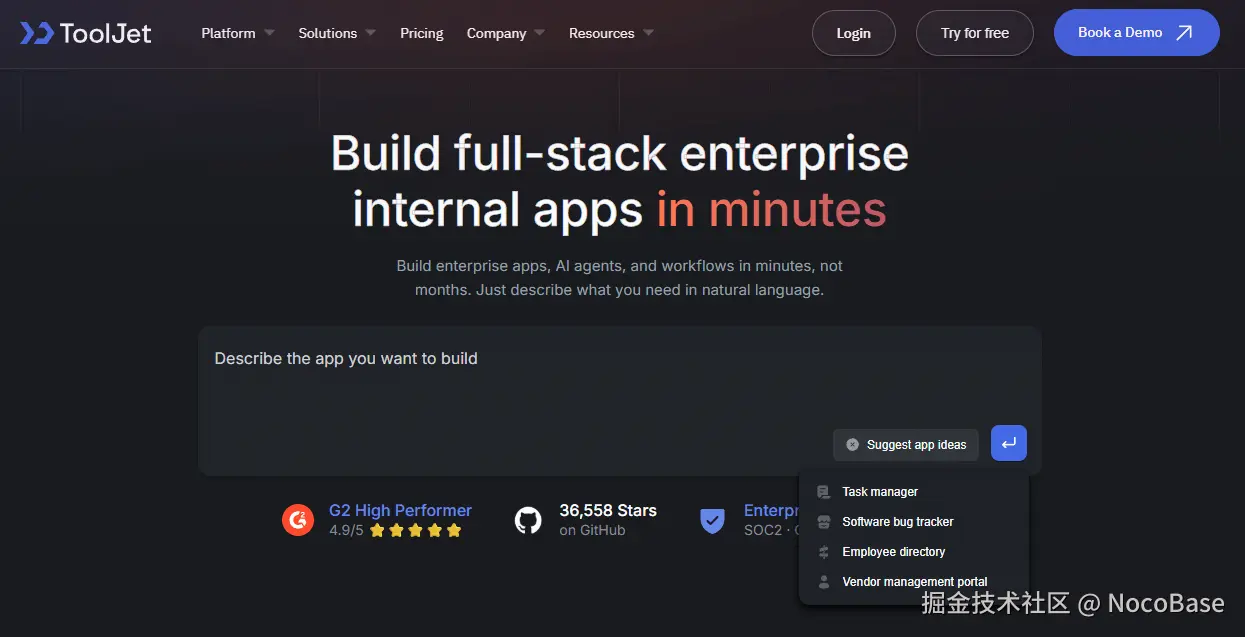Click the Book a Demo button
The height and width of the screenshot is (637, 1245).
click(x=1137, y=33)
